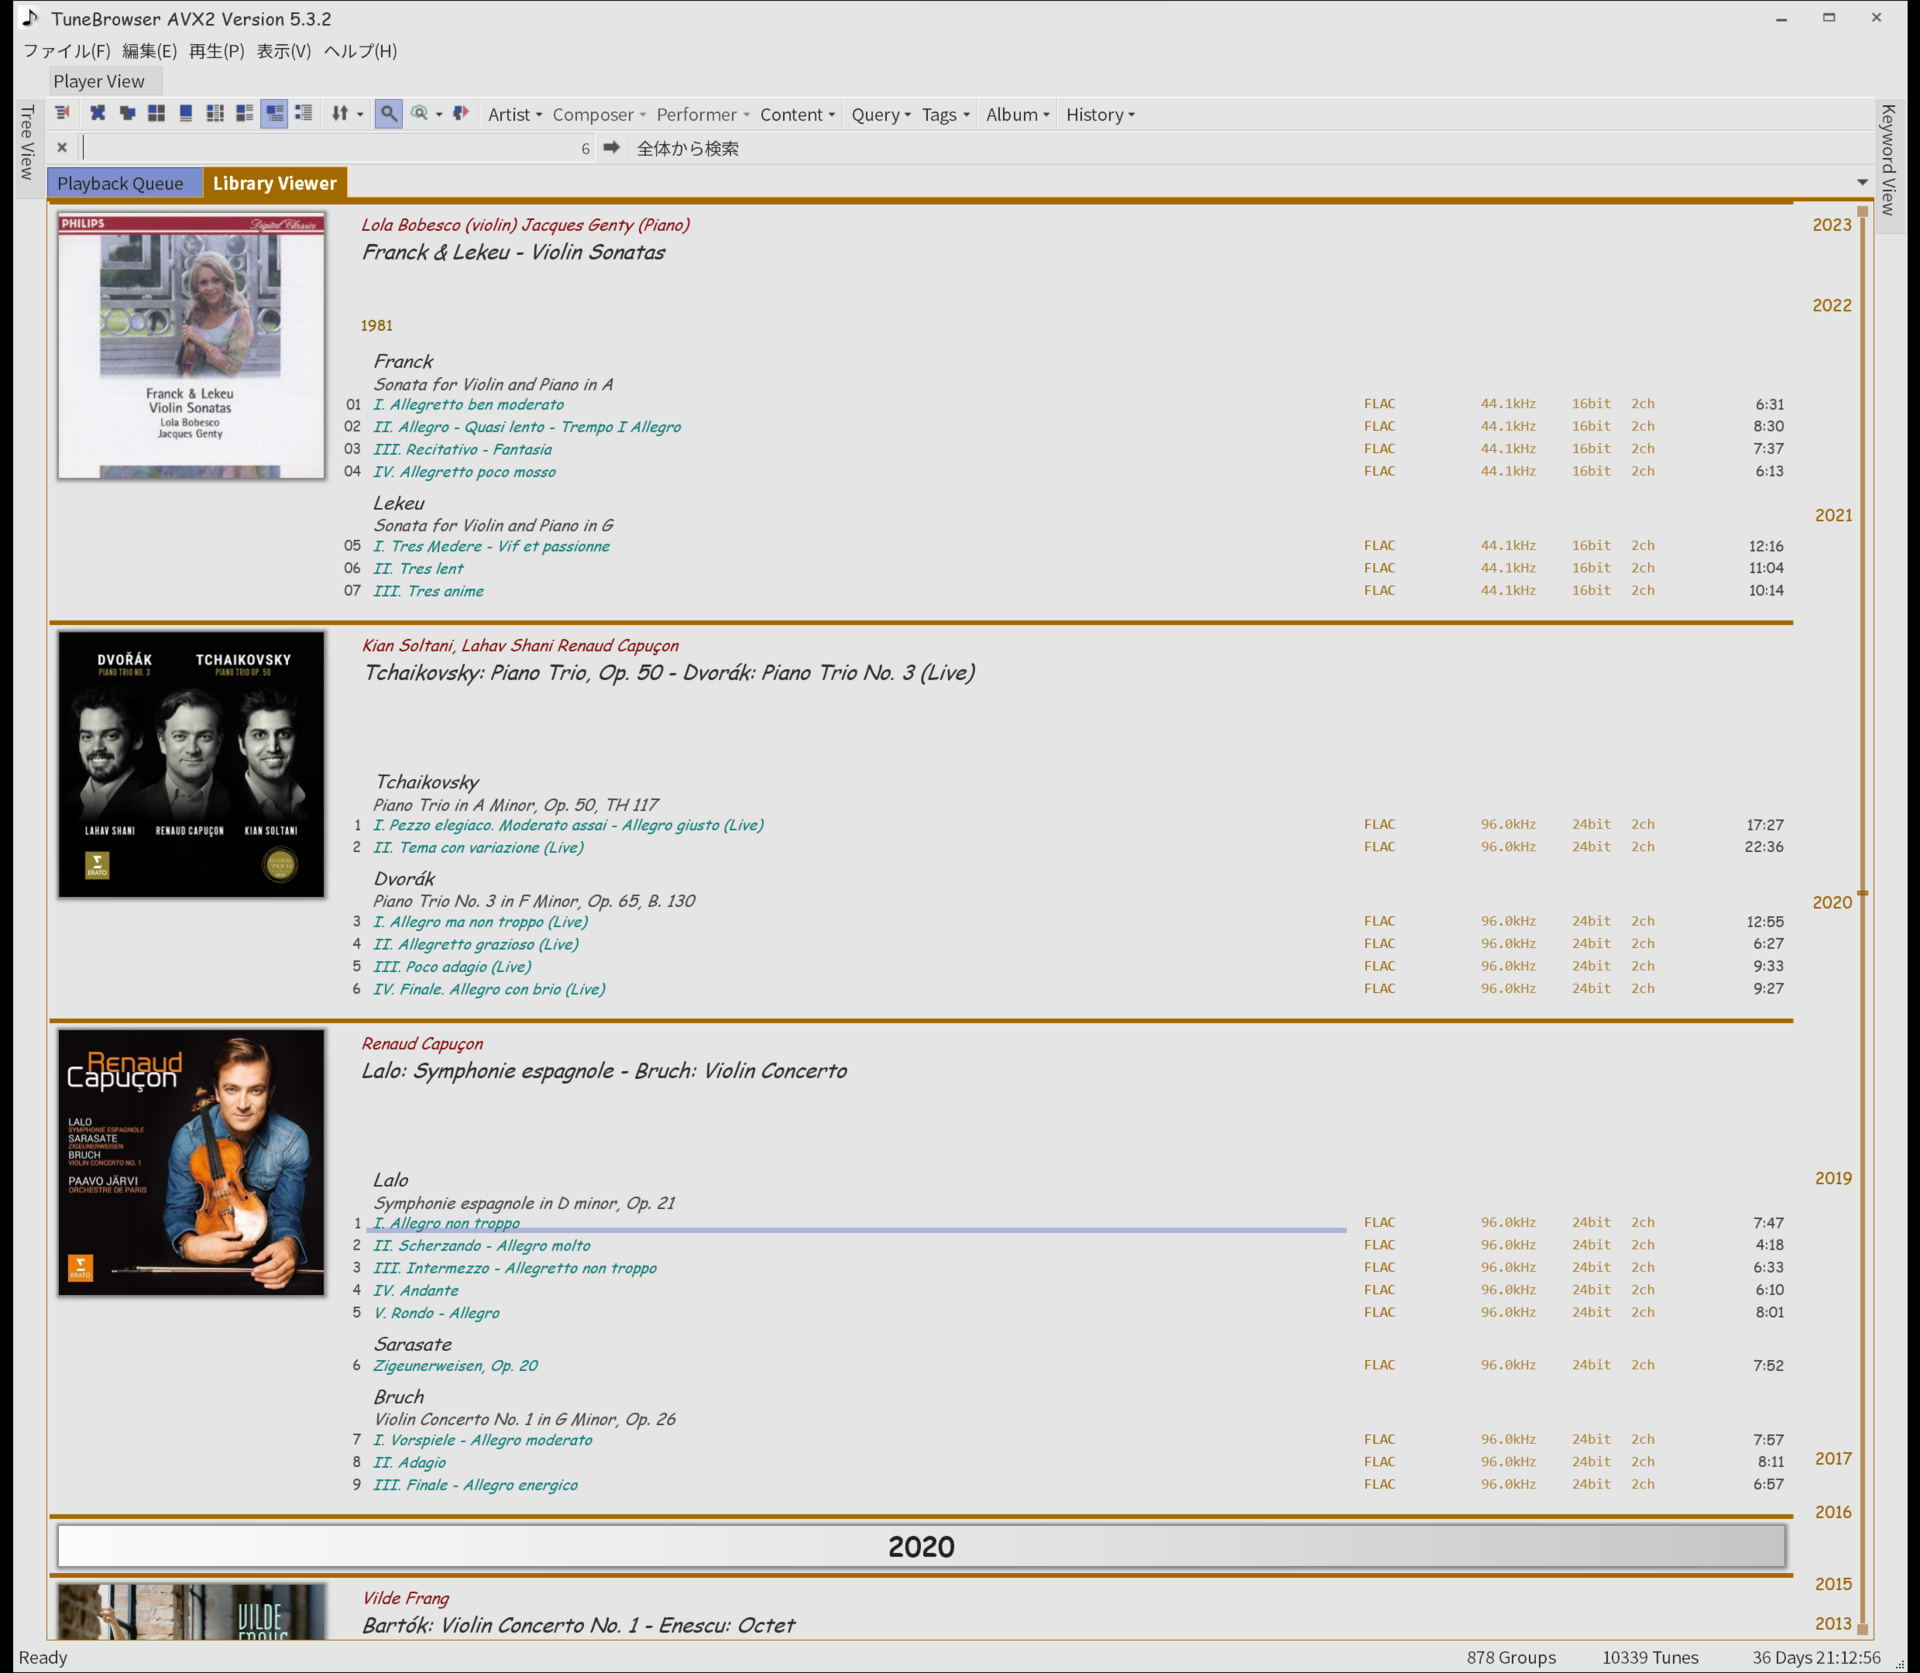Select track IV. Allegretto poco mosso
1920x1673 pixels.
click(464, 472)
